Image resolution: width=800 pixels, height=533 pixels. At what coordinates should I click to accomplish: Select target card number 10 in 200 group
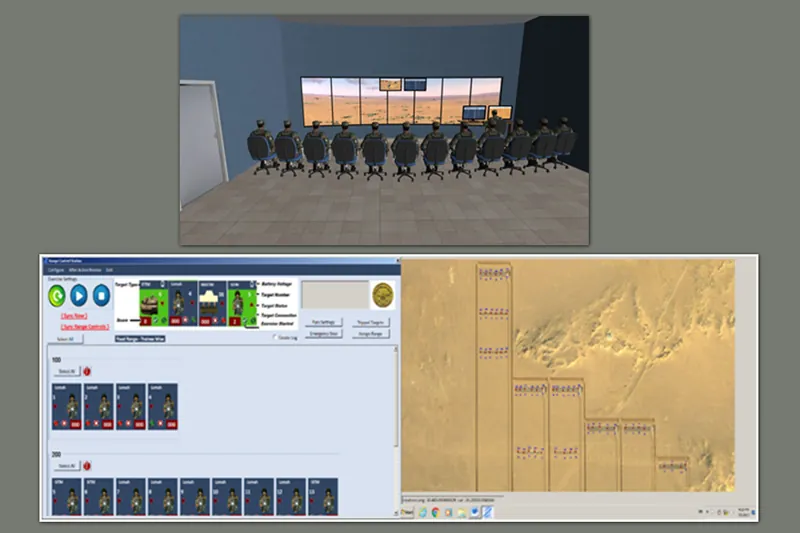tap(227, 496)
